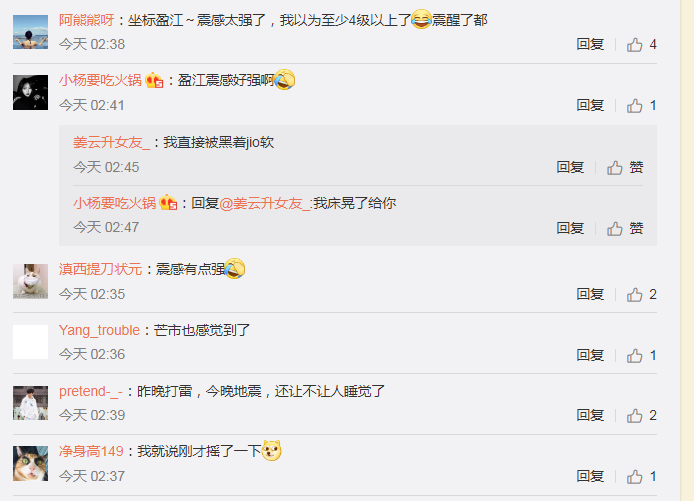Click 小杨要吃火锅's dark avatar picture
The width and height of the screenshot is (694, 501).
pos(31,92)
